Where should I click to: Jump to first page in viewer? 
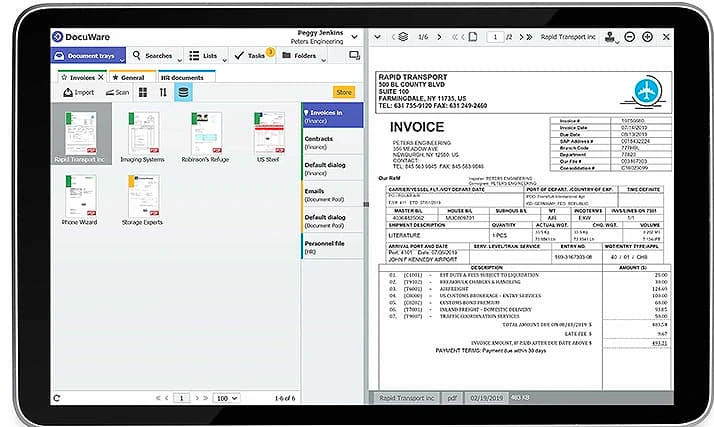point(454,37)
